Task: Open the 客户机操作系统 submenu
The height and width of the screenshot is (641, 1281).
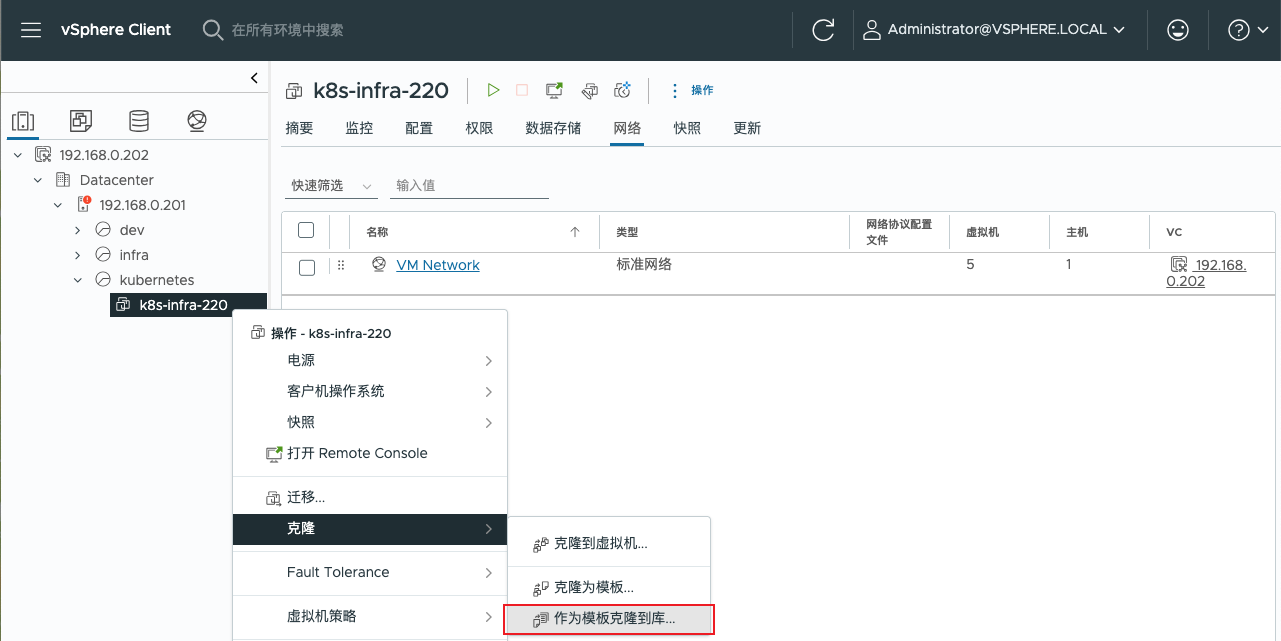Action: (370, 391)
